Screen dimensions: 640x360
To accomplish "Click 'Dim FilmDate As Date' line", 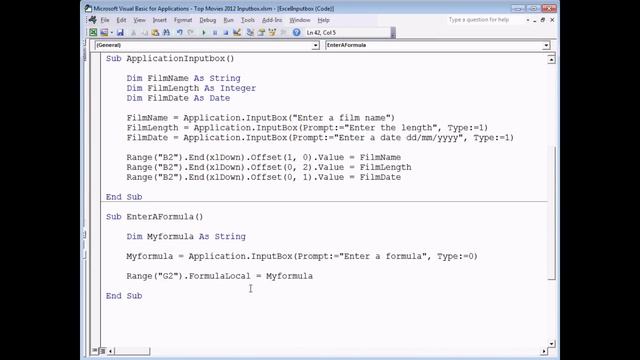I will (178, 98).
